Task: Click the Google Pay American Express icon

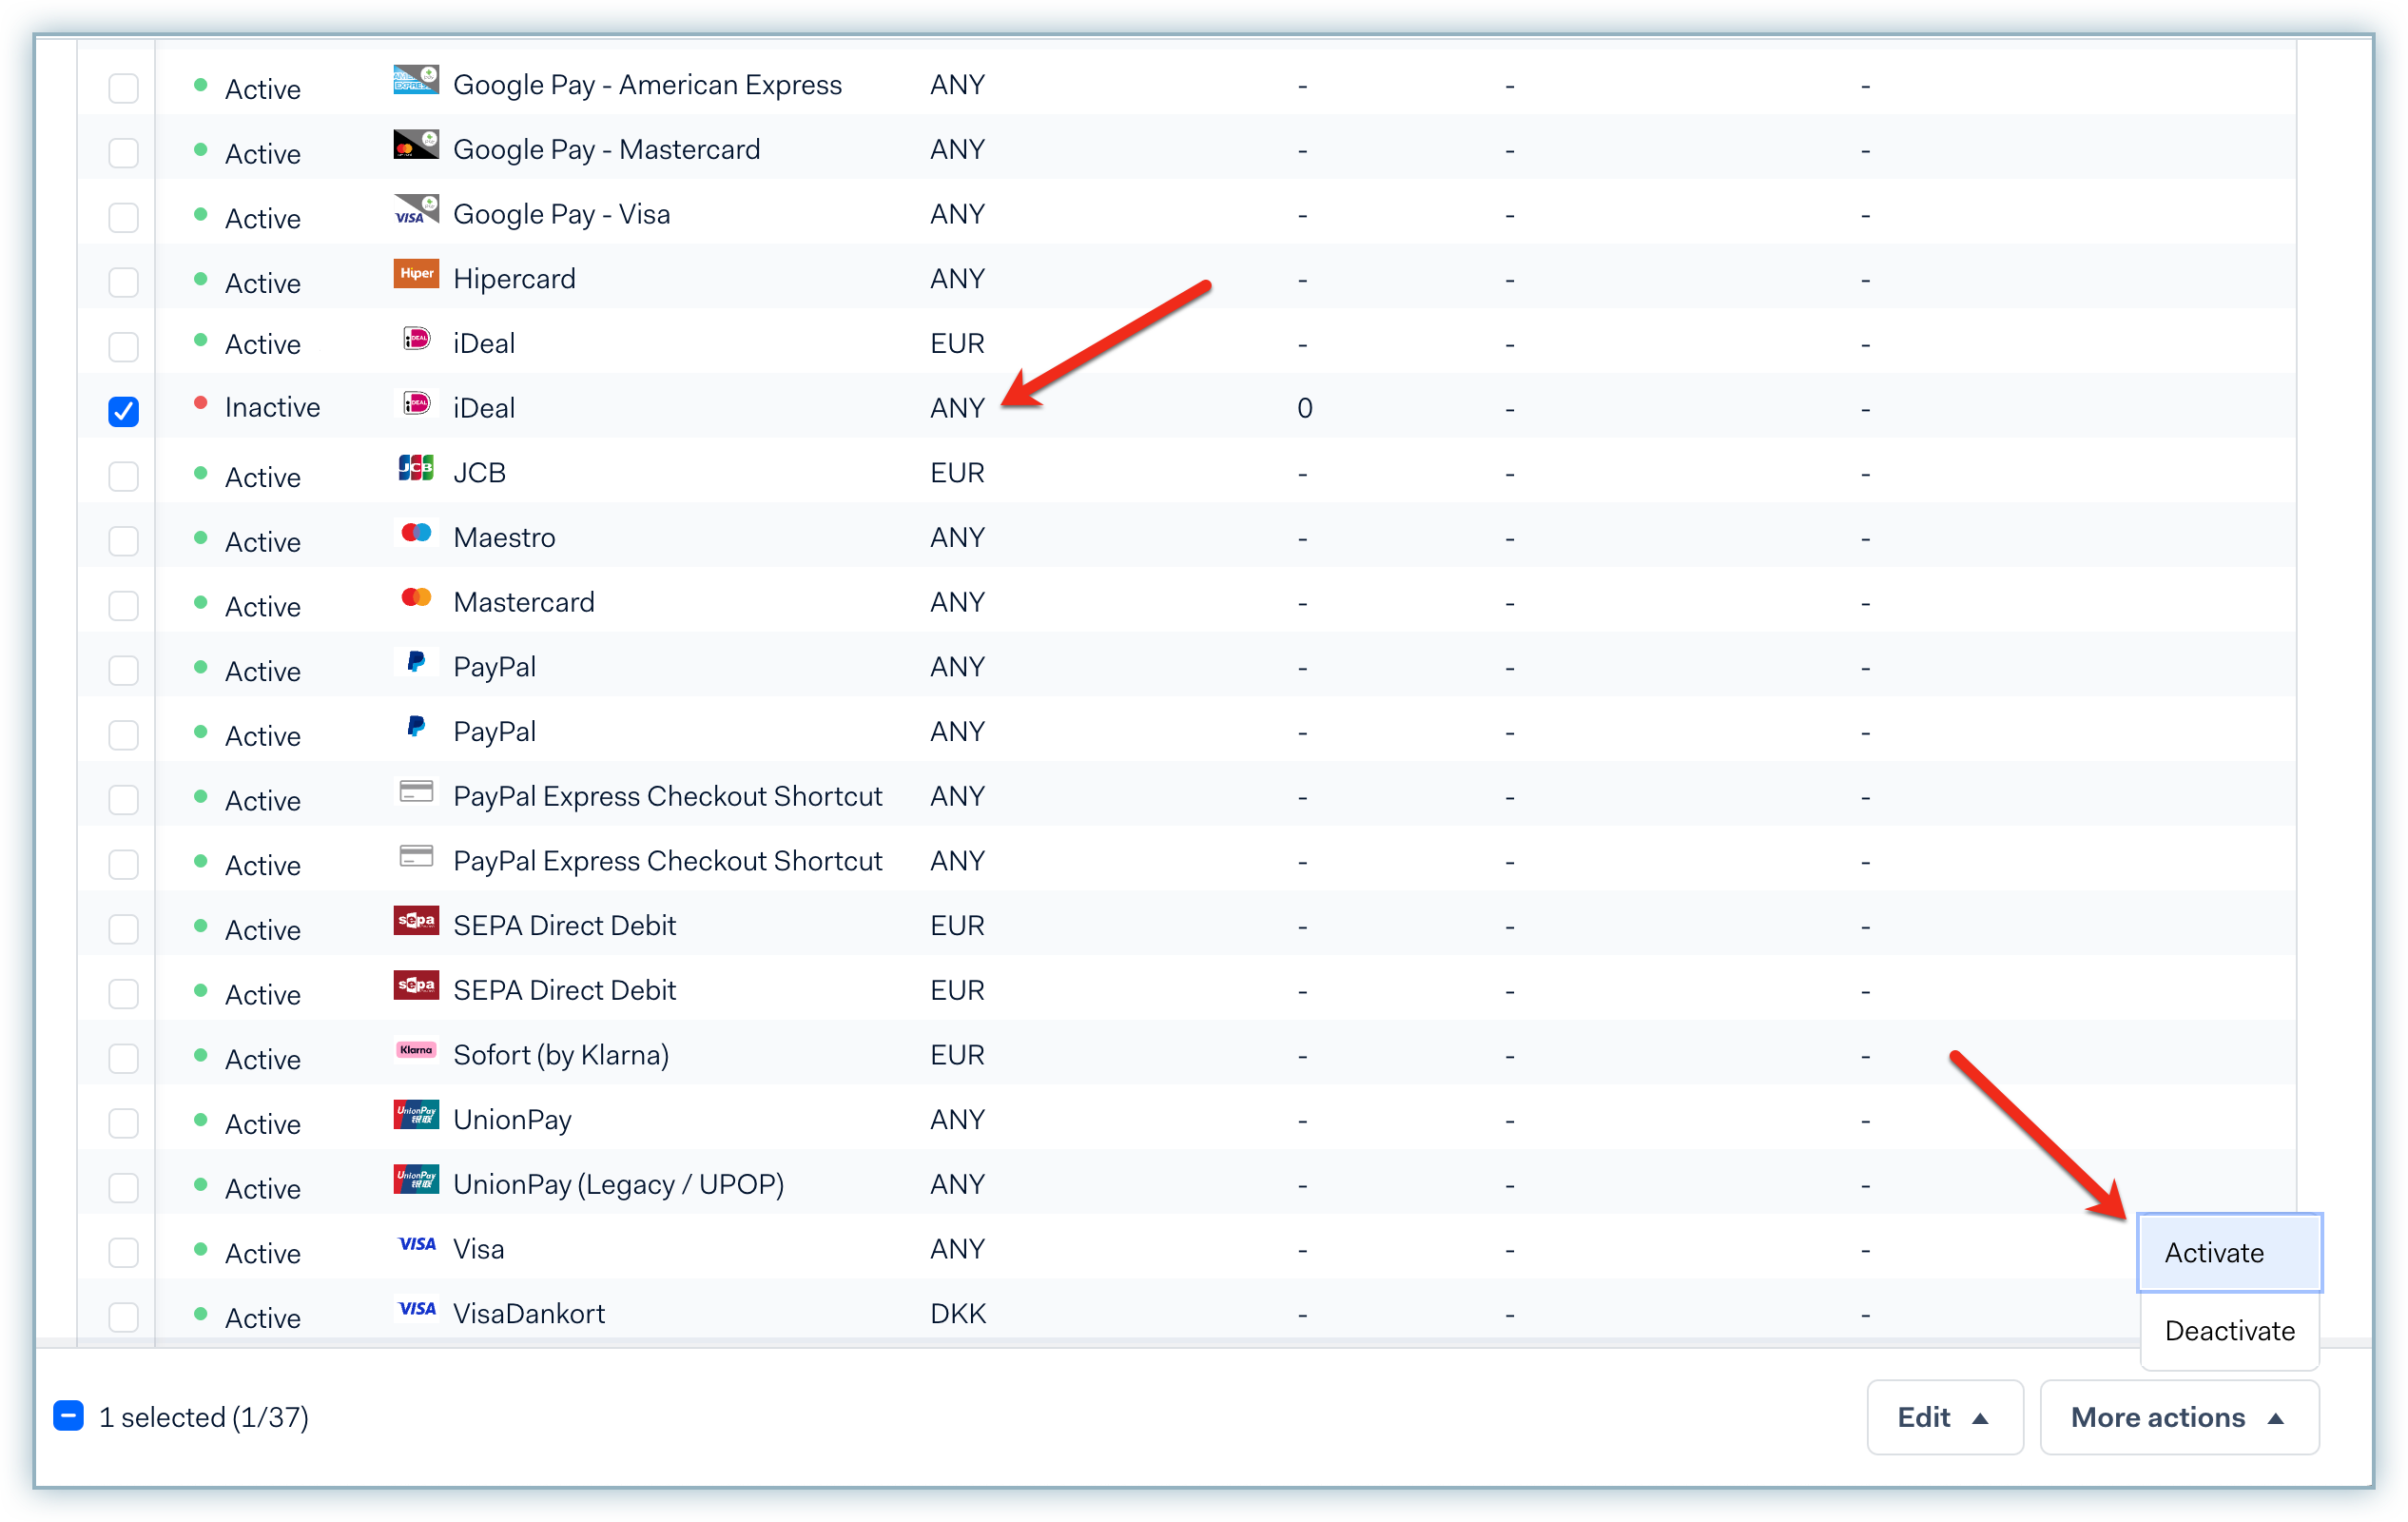Action: point(416,80)
